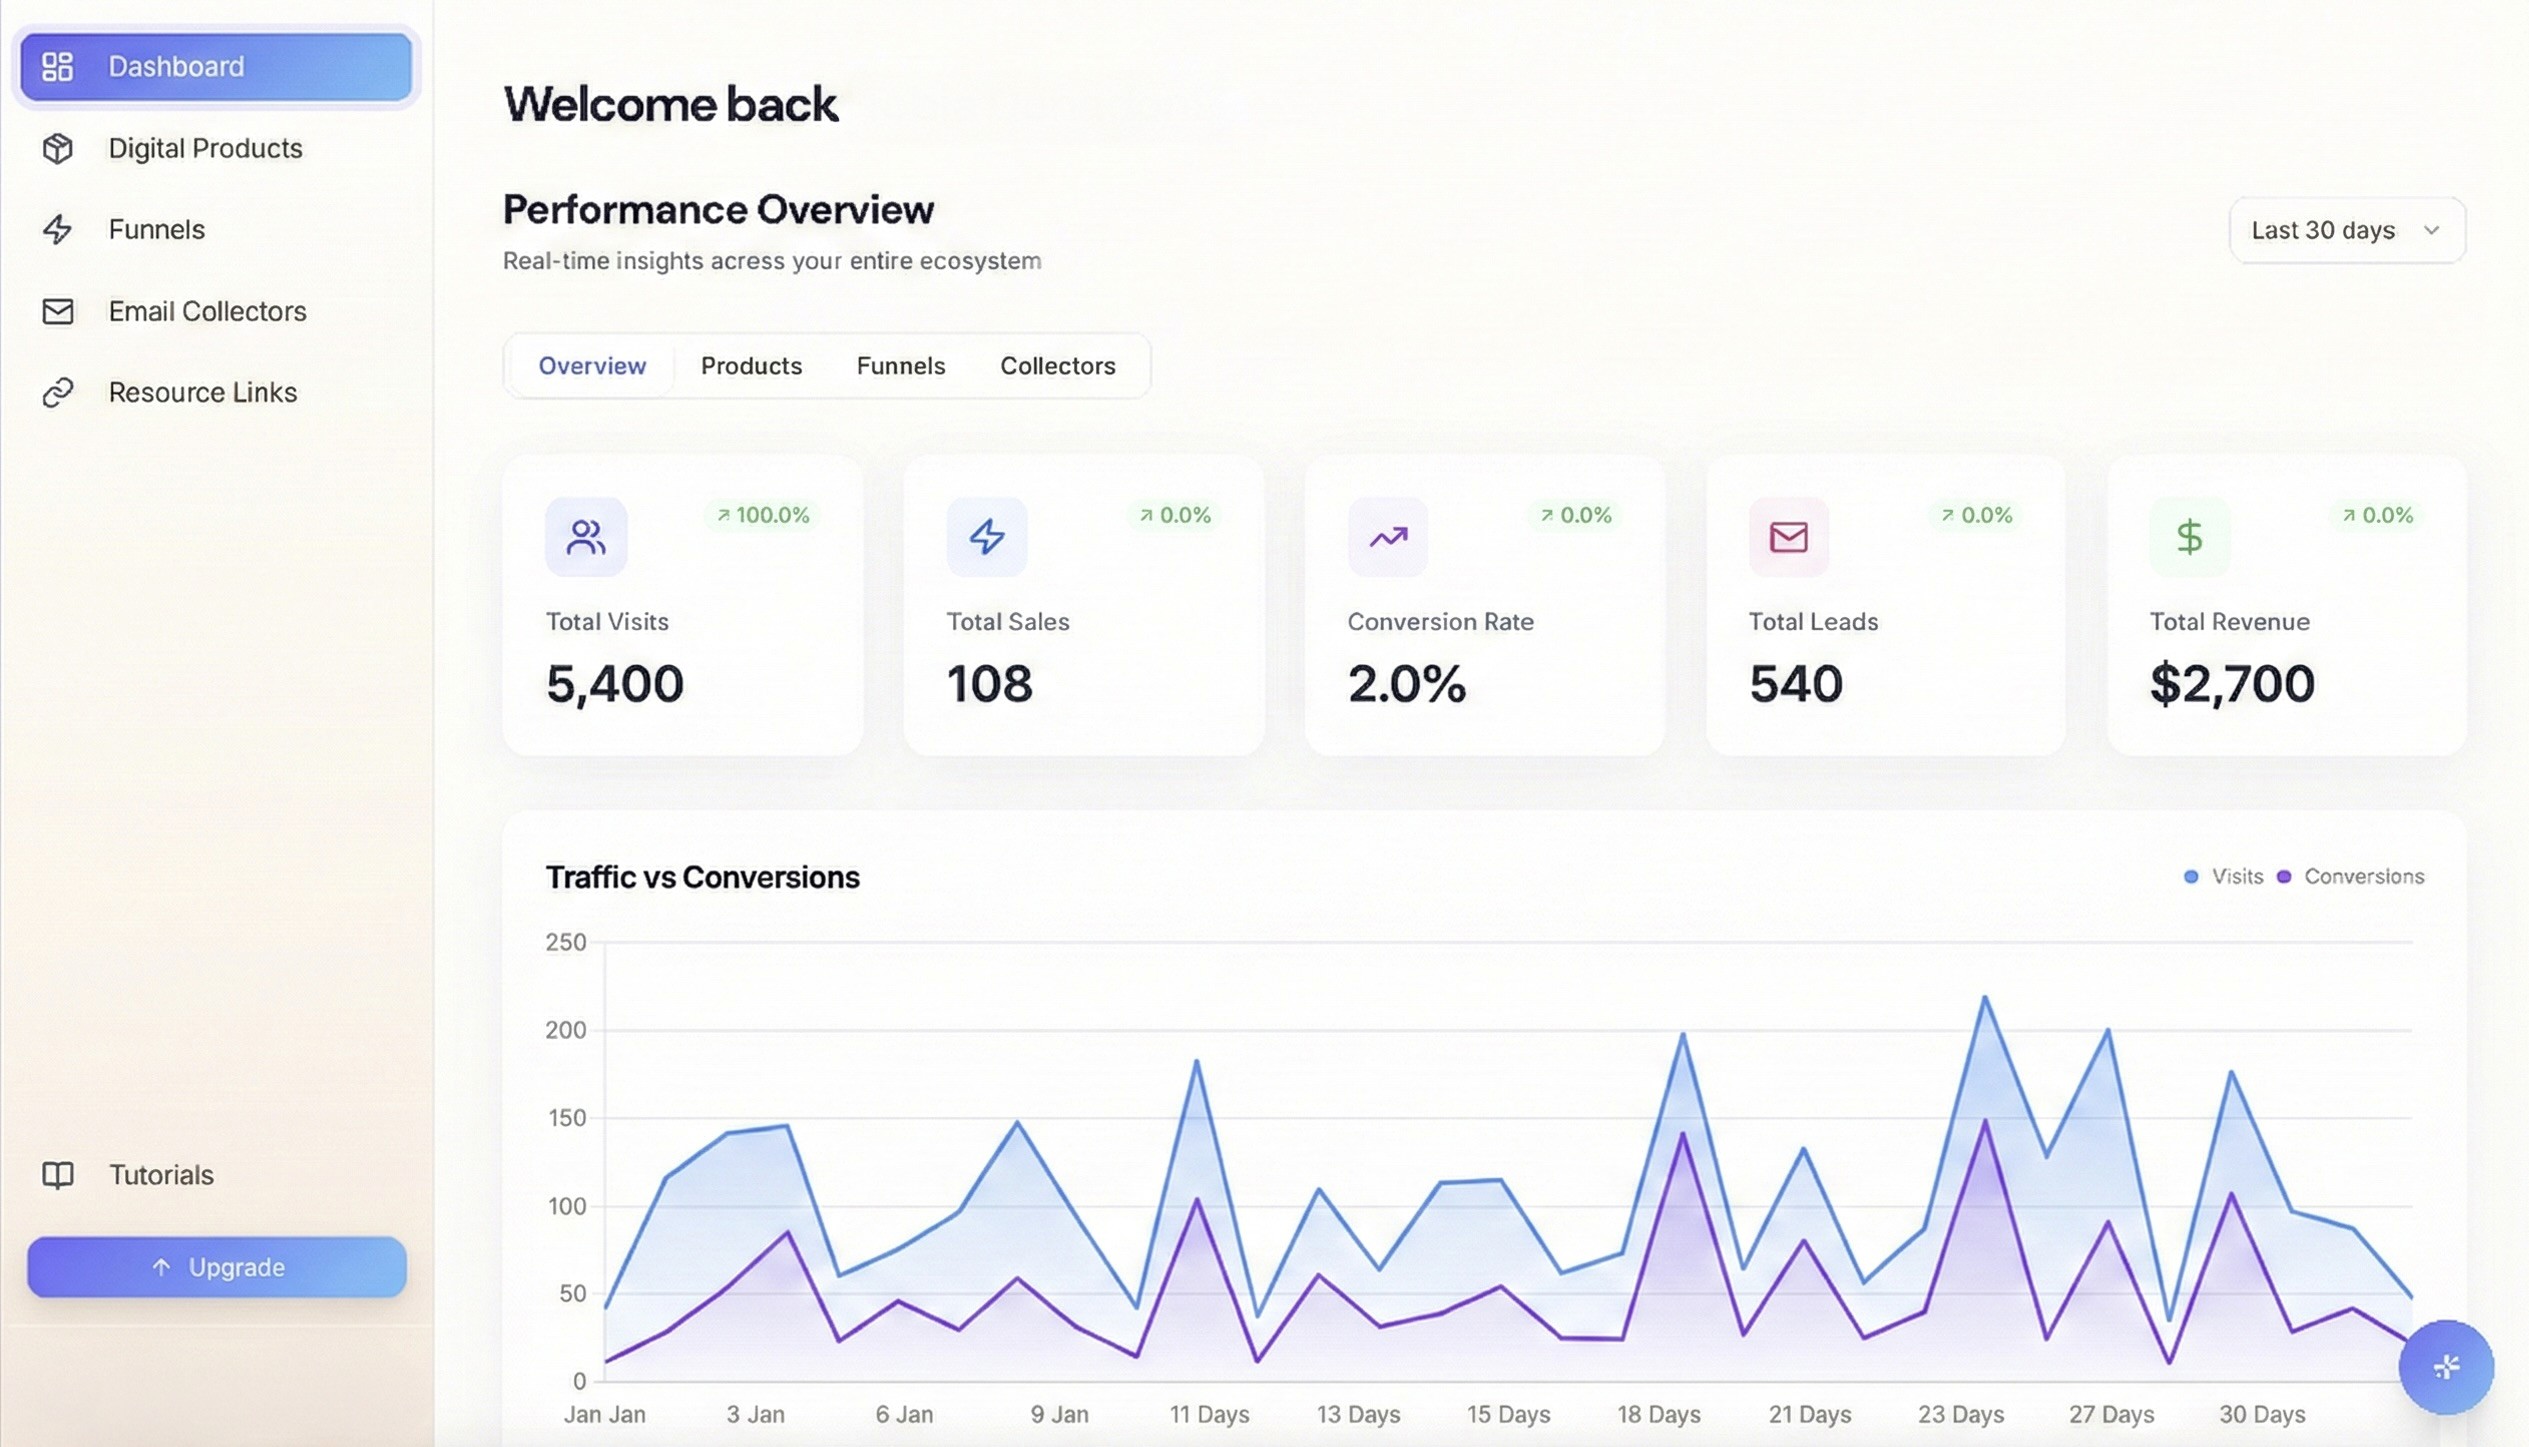Click the Funnels lightning bolt icon
2529x1447 pixels.
58,230
